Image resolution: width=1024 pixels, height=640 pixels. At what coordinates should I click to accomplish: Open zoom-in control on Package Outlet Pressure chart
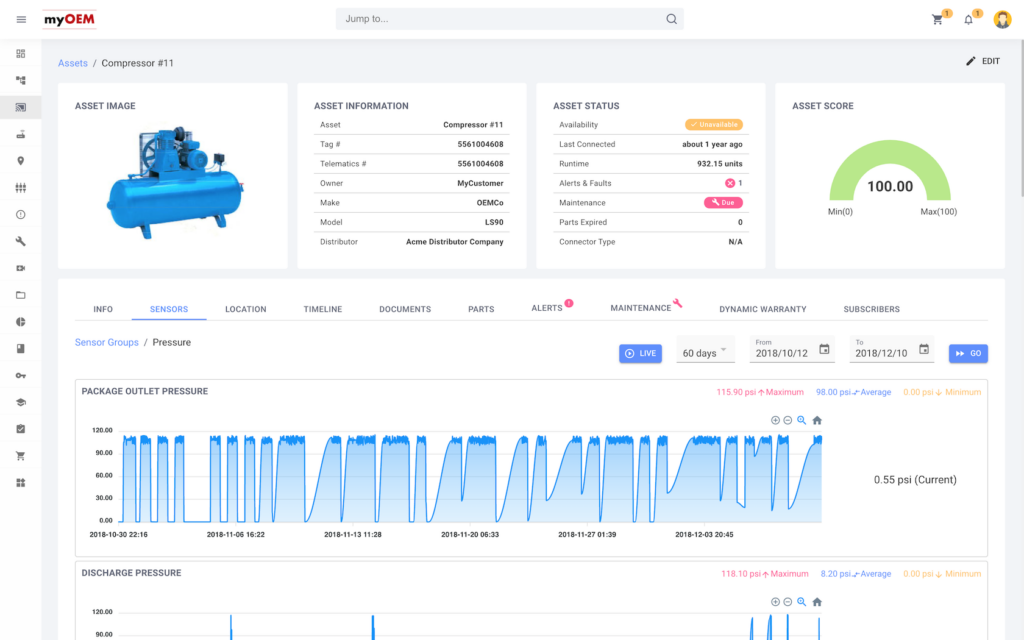click(775, 420)
